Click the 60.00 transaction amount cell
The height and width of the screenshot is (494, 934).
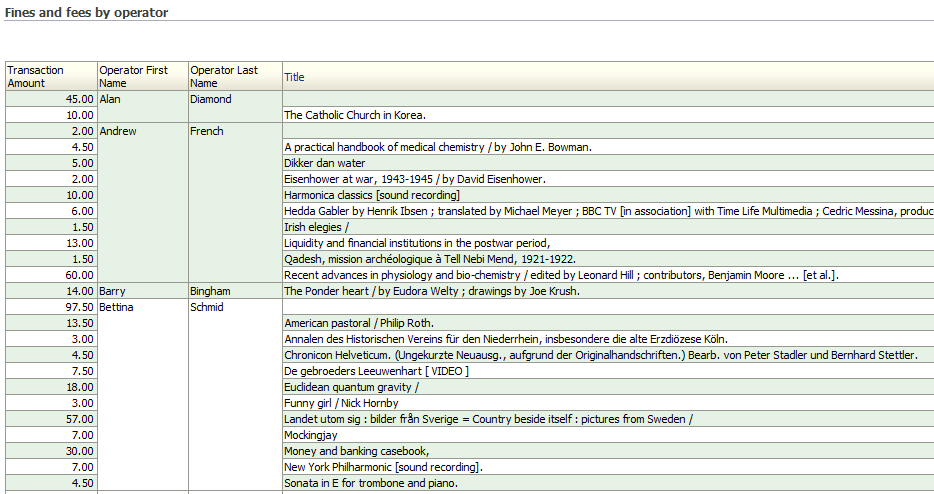pos(79,275)
